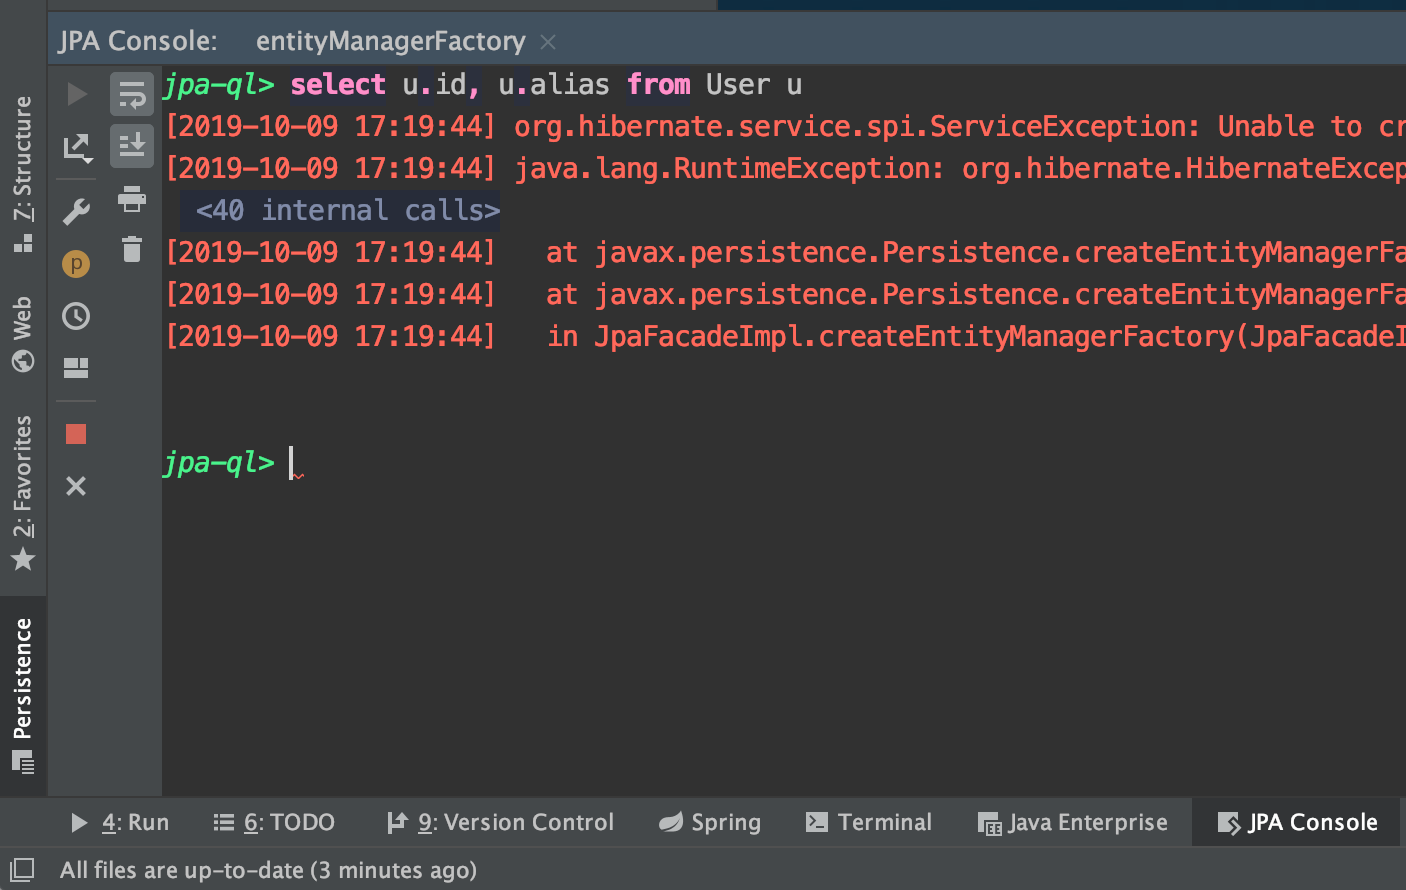1406x890 pixels.
Task: Toggle scroll to end of console
Action: tap(132, 146)
